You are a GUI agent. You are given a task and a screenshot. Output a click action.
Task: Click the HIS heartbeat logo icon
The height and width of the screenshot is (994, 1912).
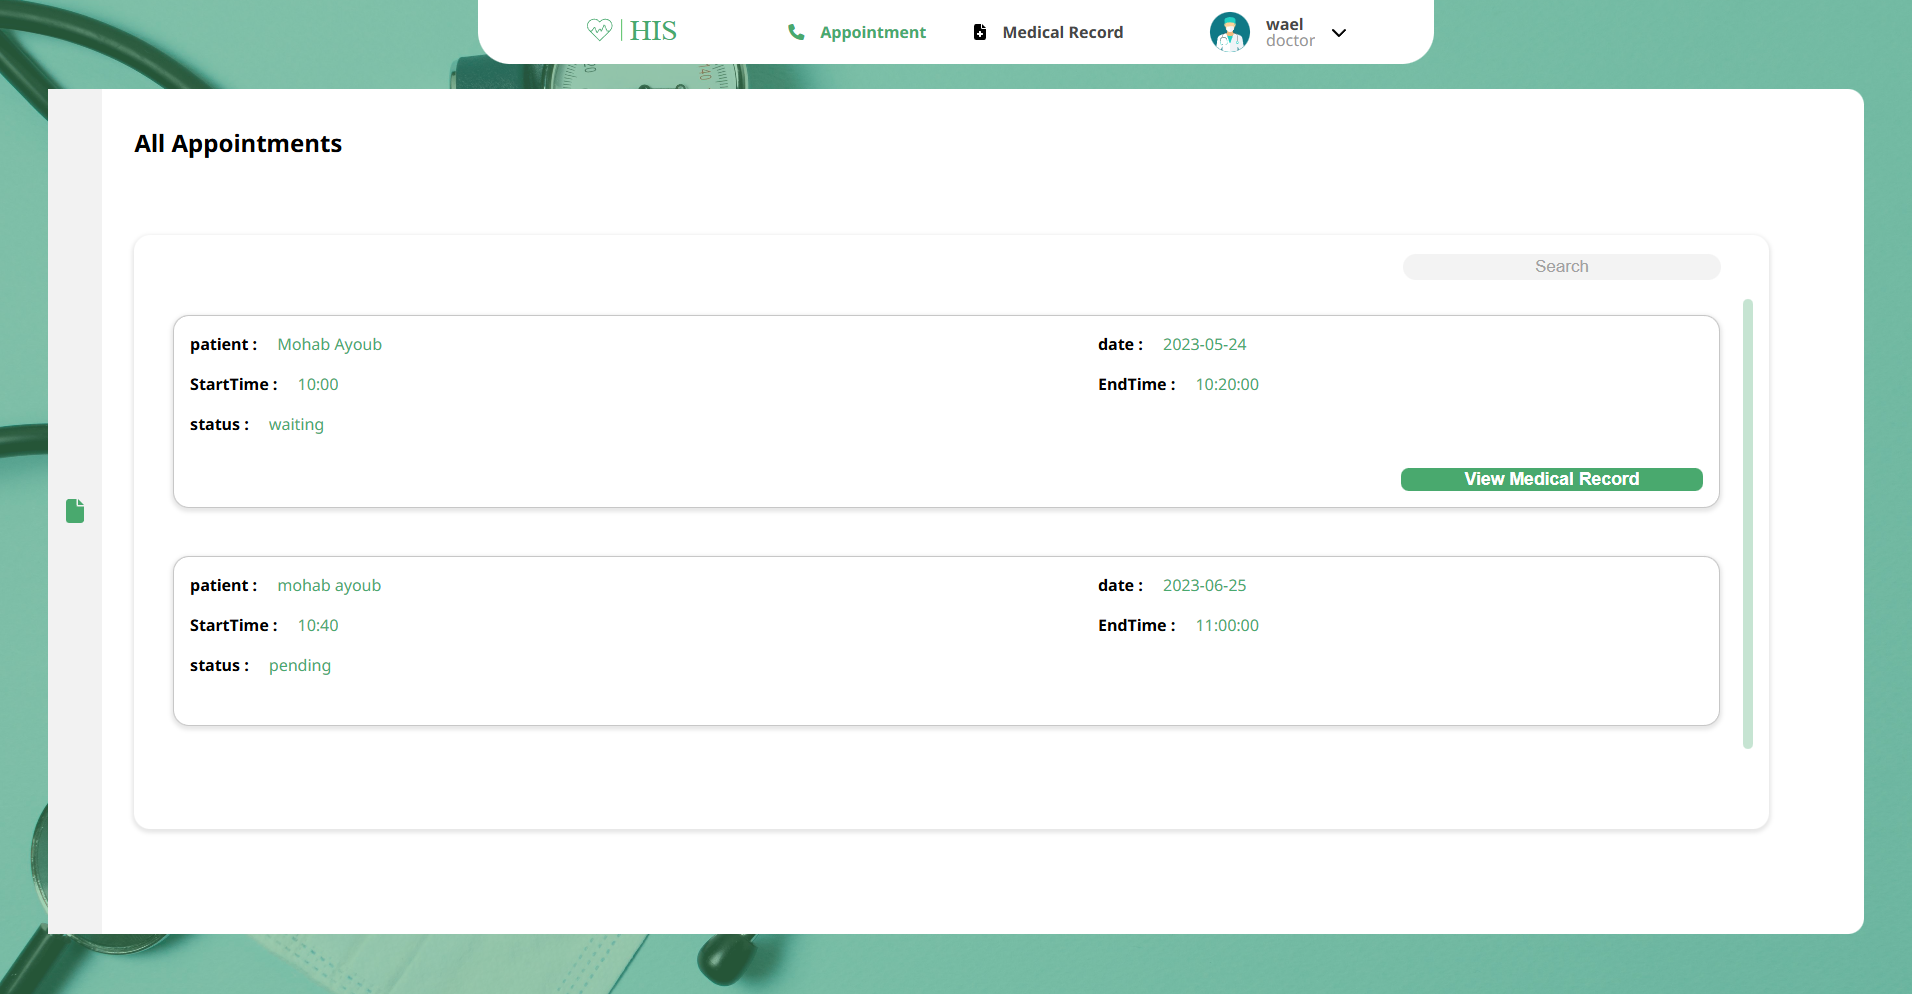pyautogui.click(x=599, y=30)
